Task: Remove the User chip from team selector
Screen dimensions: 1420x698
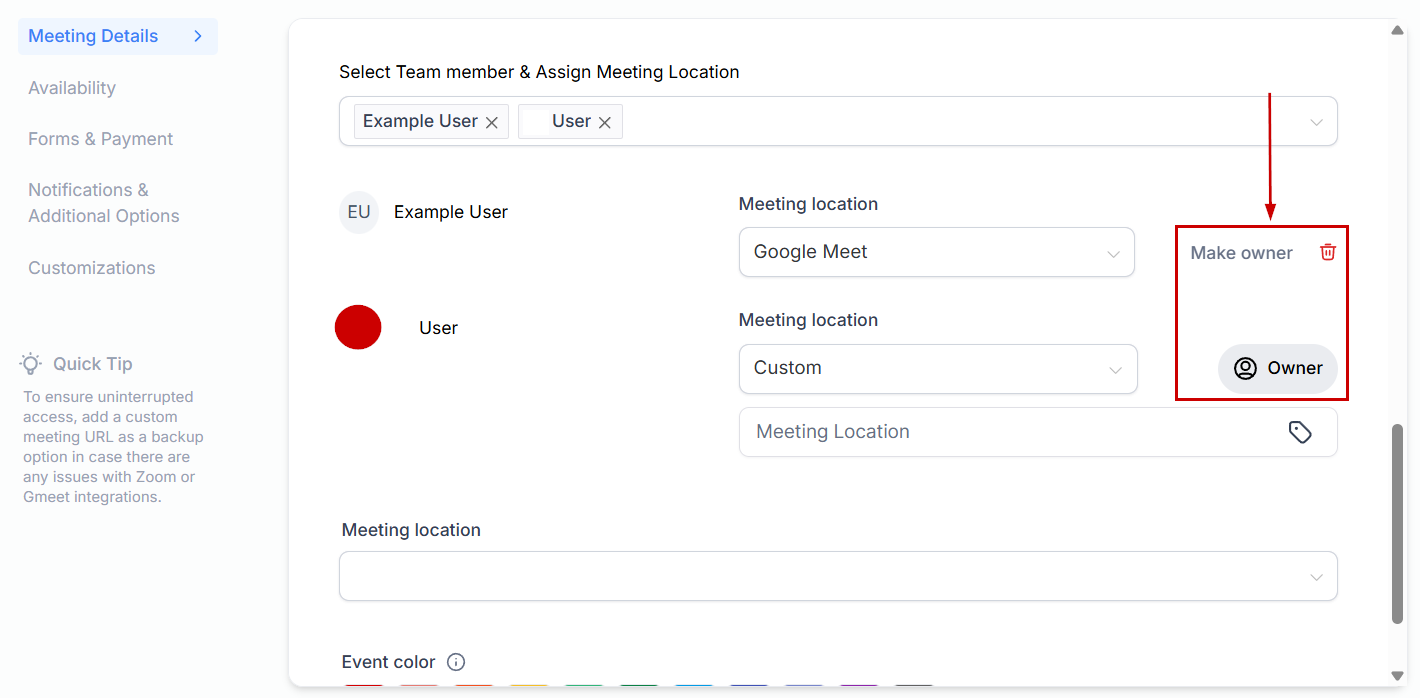Action: 605,122
